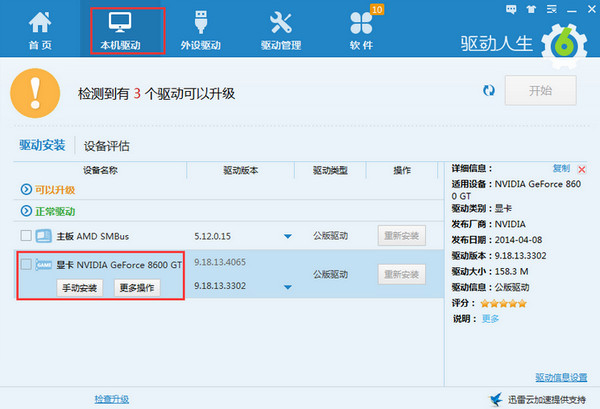The height and width of the screenshot is (409, 600).
Task: Click 驱动大小 158.3 M in details
Action: click(x=490, y=272)
